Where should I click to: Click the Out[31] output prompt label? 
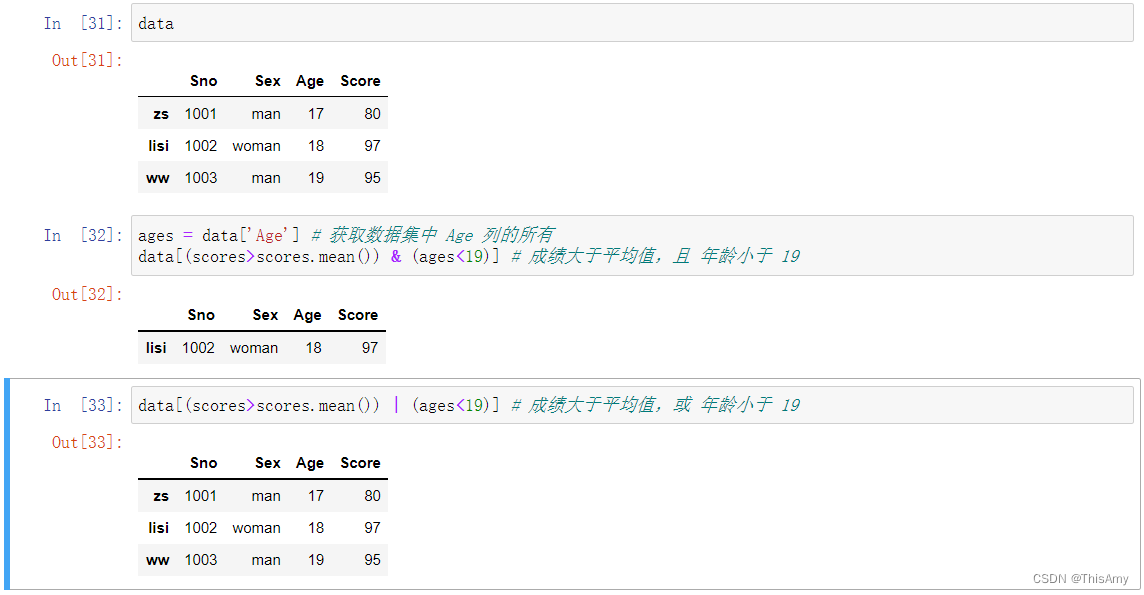tap(87, 61)
